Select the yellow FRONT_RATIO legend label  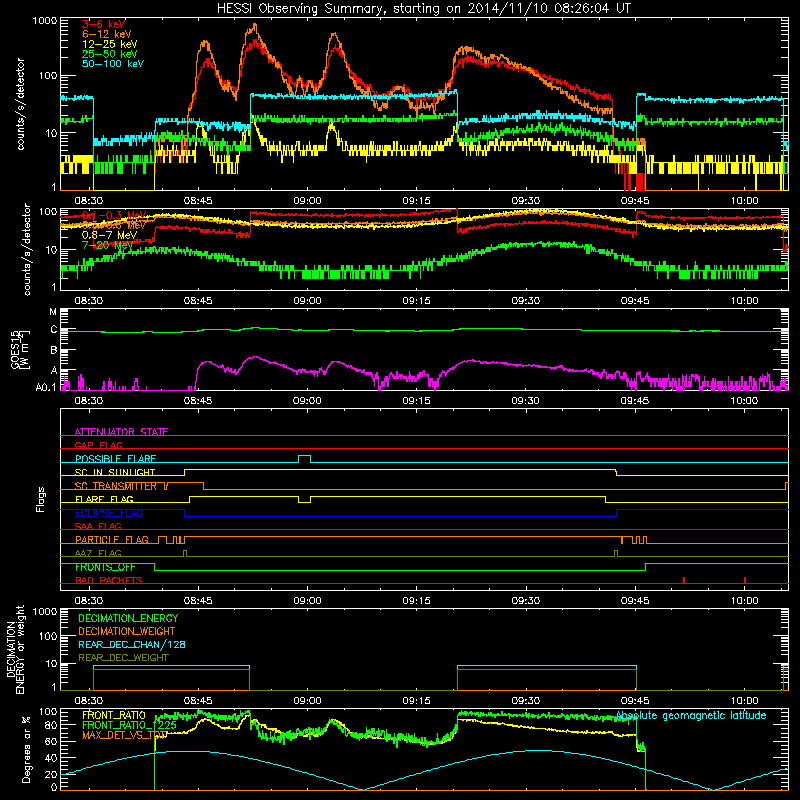click(114, 715)
